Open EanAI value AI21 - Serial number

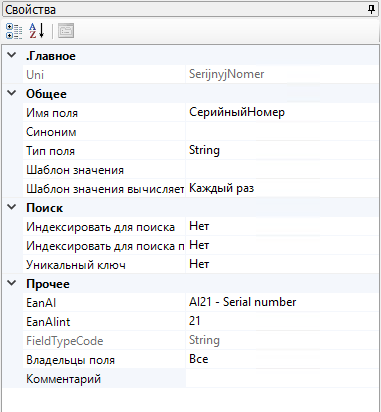tap(282, 302)
